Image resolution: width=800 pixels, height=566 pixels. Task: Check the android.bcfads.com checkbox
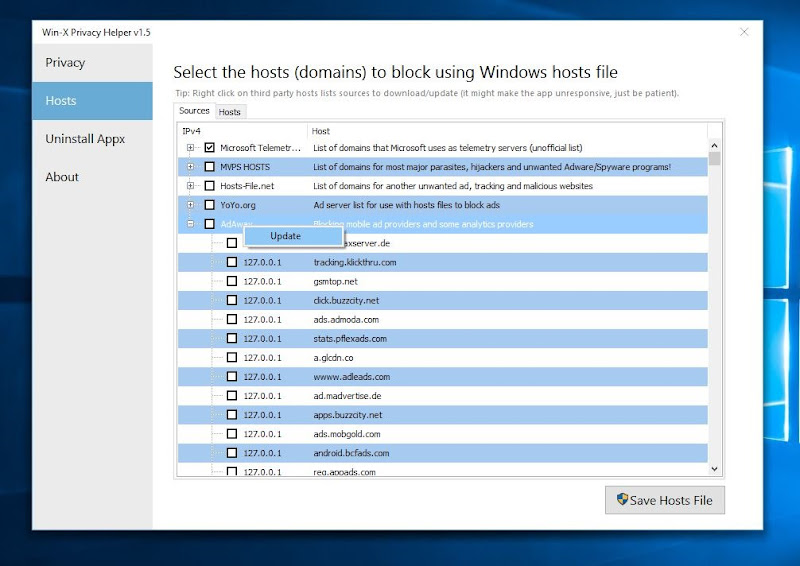coord(232,453)
